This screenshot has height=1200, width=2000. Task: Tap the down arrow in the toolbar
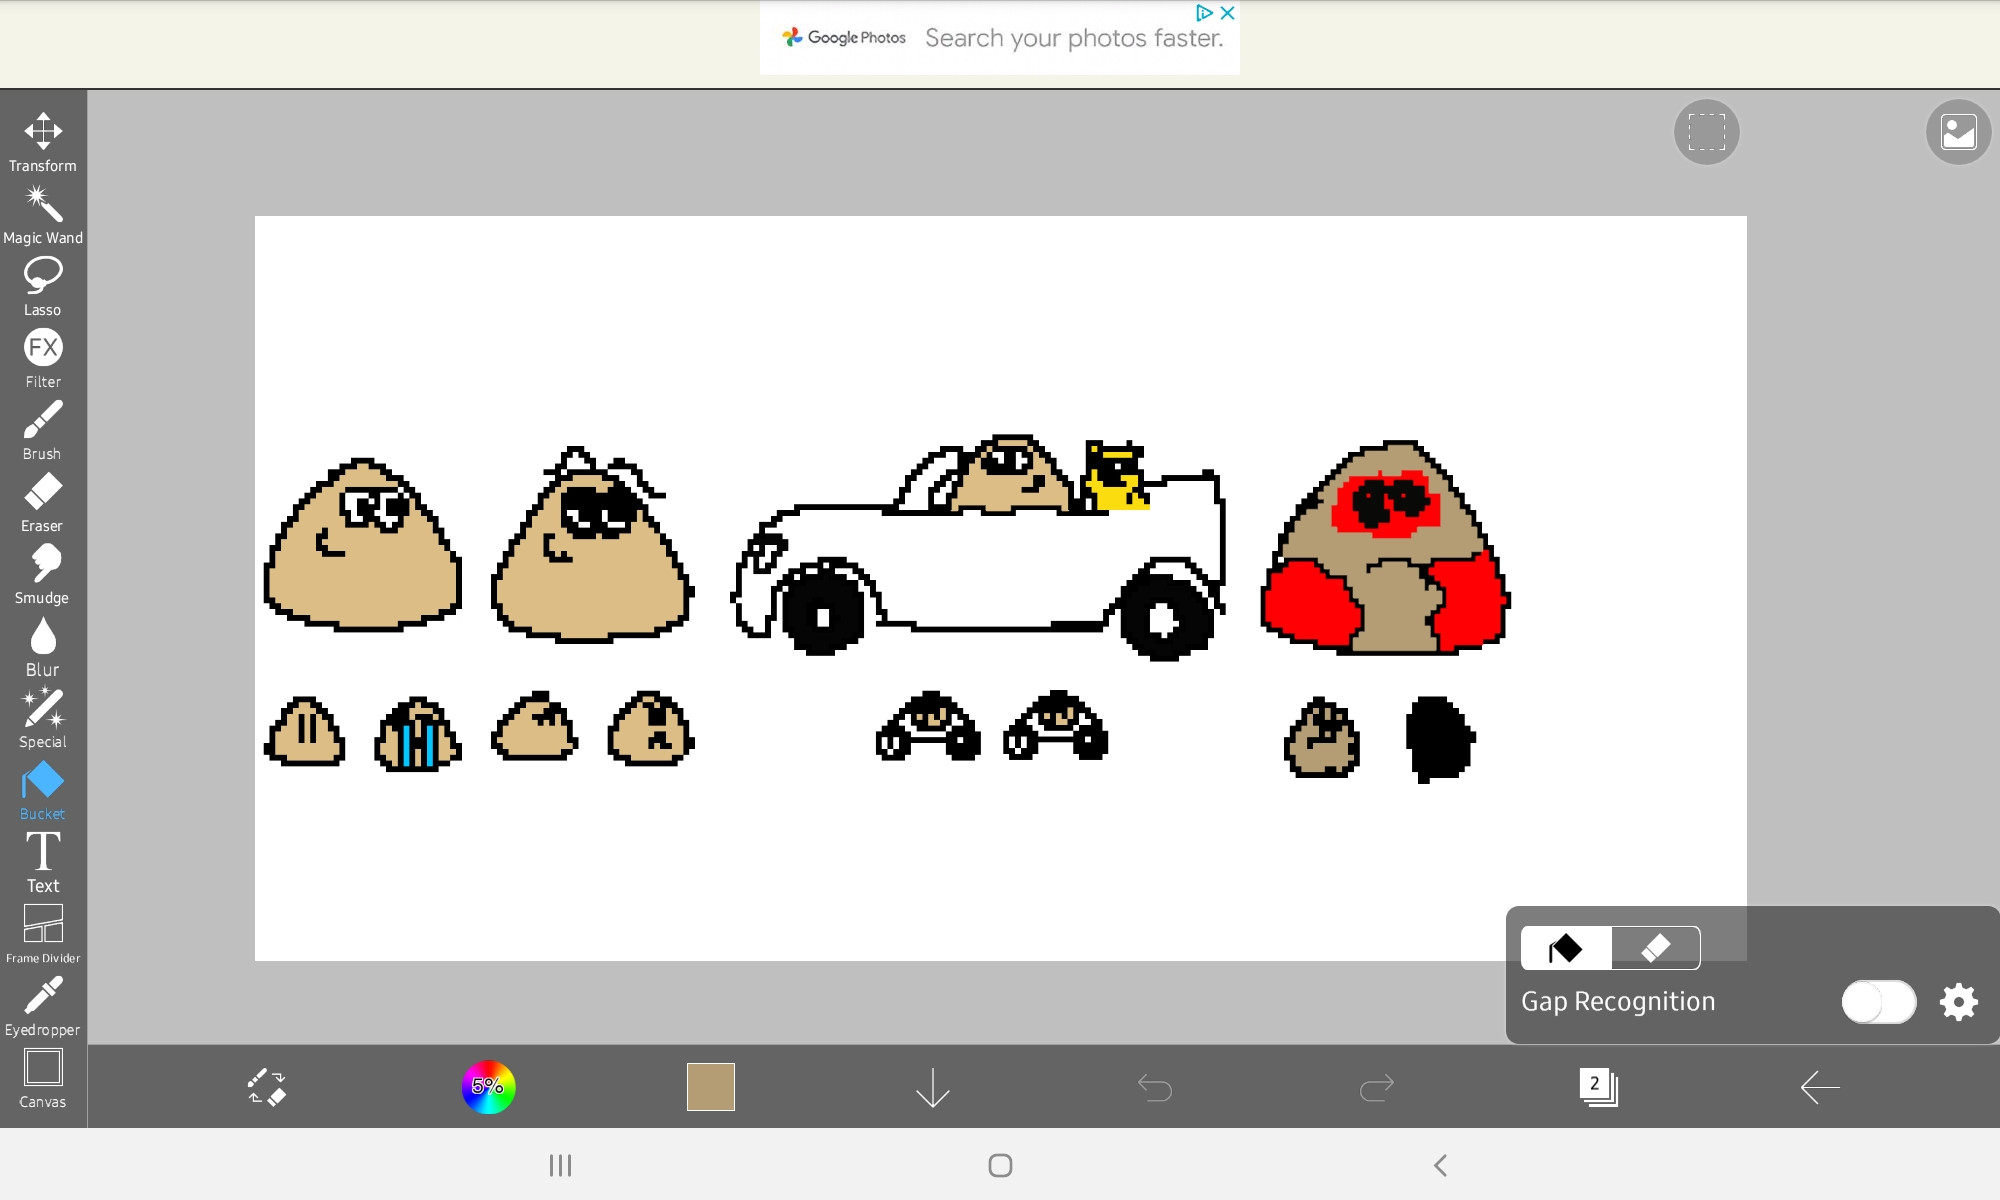pos(933,1087)
